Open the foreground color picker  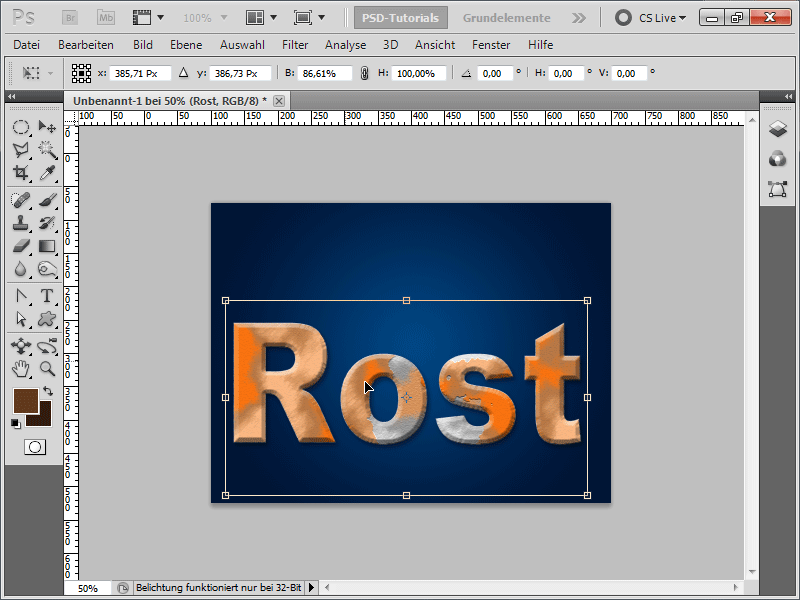[26, 401]
